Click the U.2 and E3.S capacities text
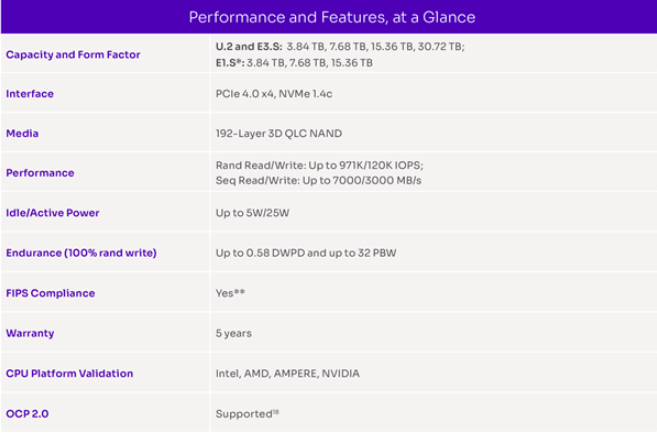The height and width of the screenshot is (434, 657). point(340,47)
